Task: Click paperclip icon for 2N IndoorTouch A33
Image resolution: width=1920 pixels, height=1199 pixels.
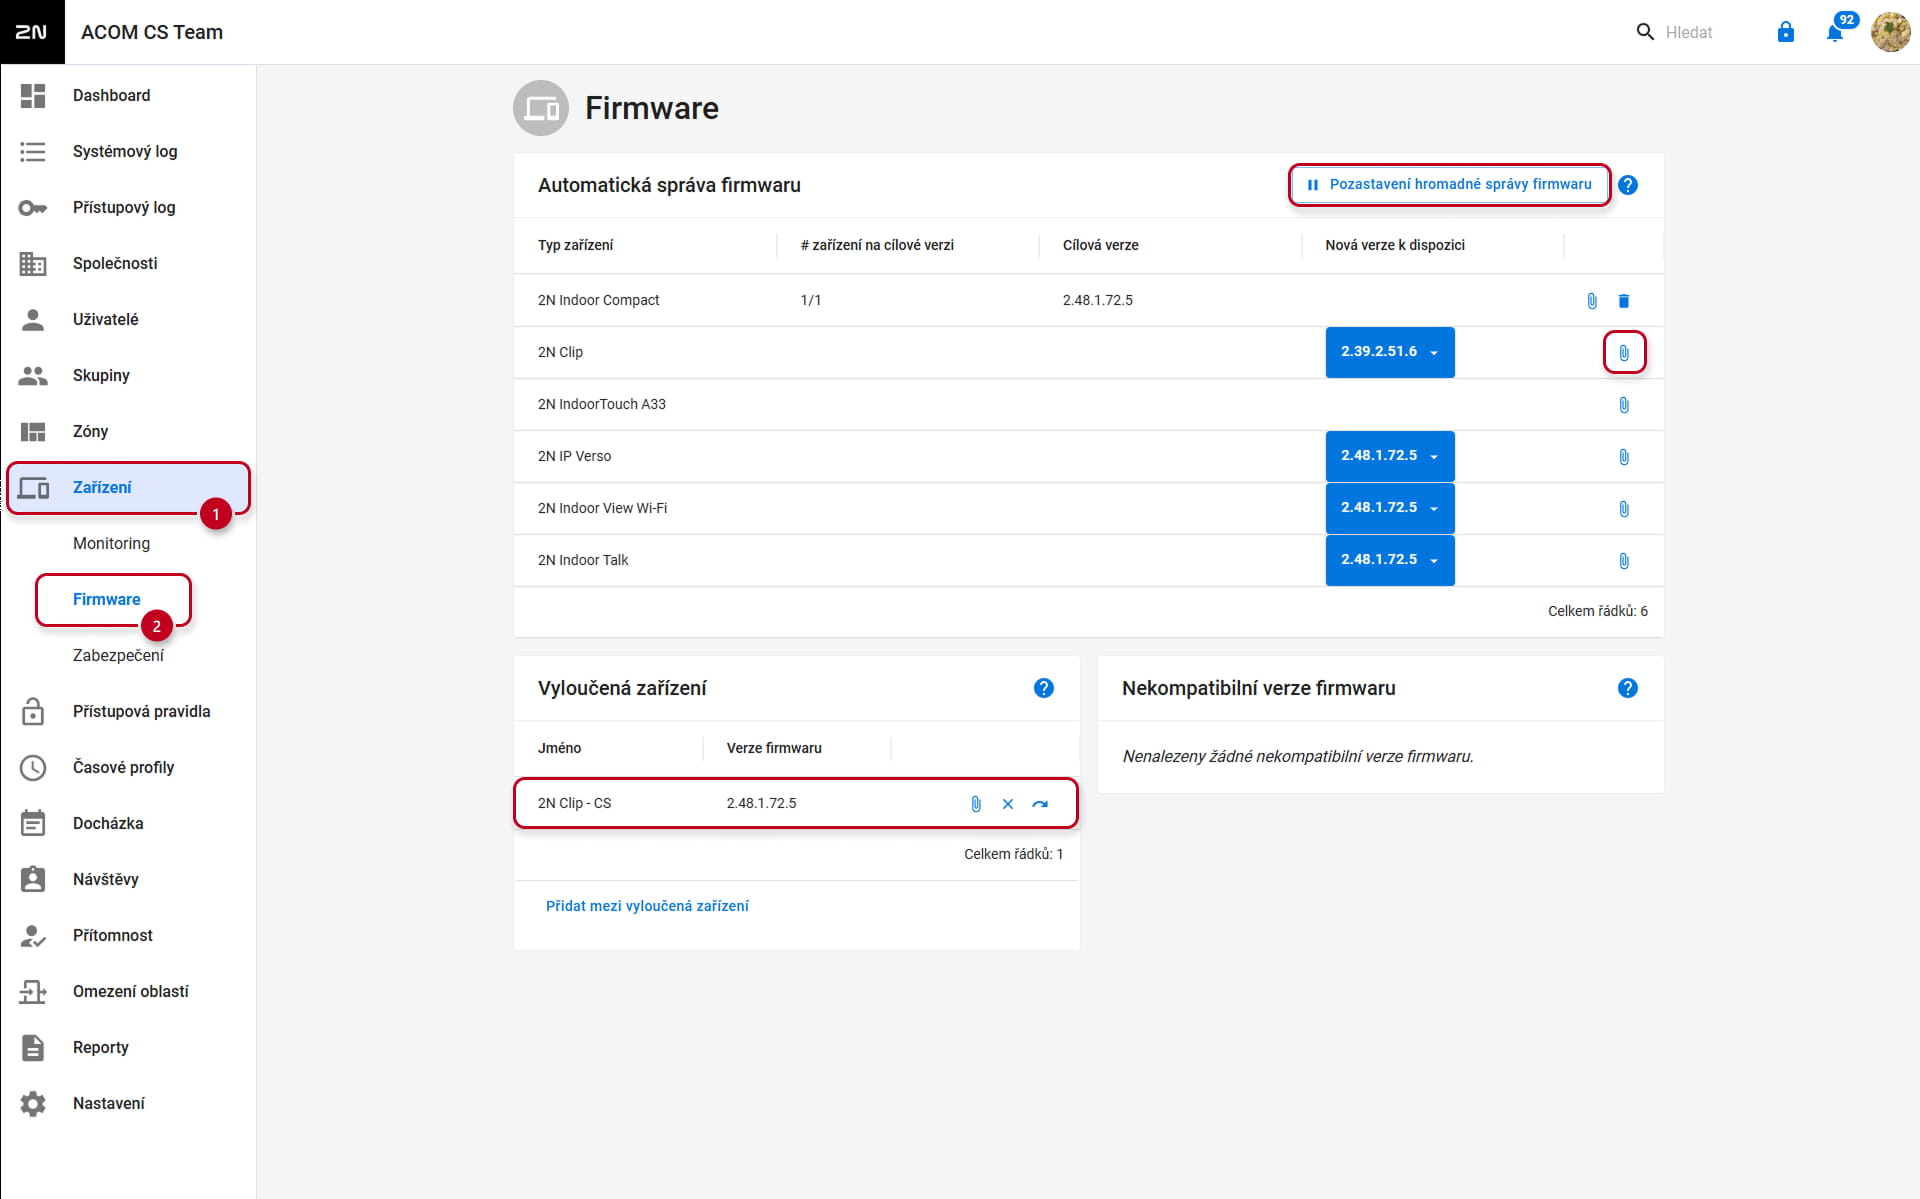Action: click(x=1624, y=405)
